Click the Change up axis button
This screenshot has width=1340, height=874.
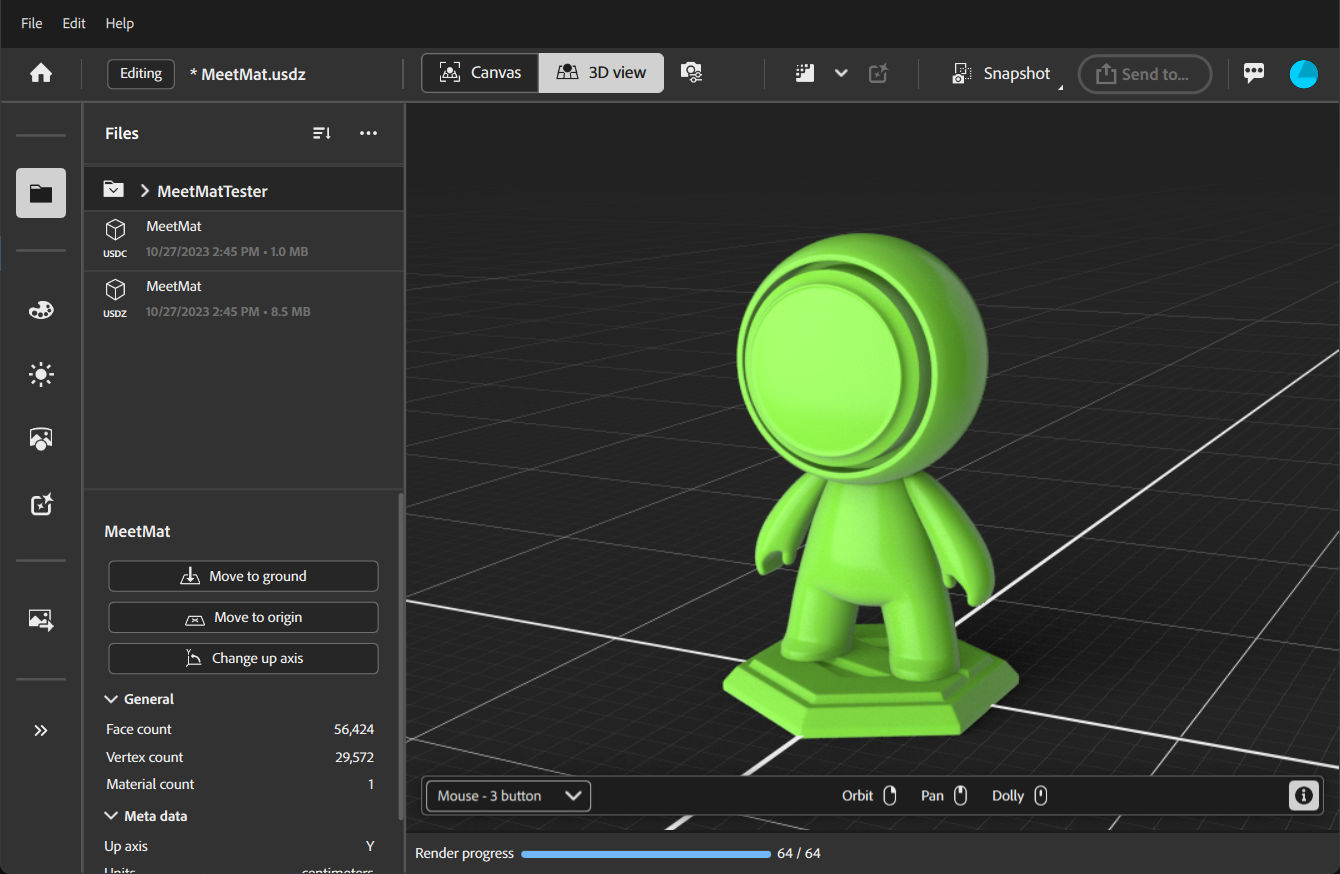pos(243,658)
